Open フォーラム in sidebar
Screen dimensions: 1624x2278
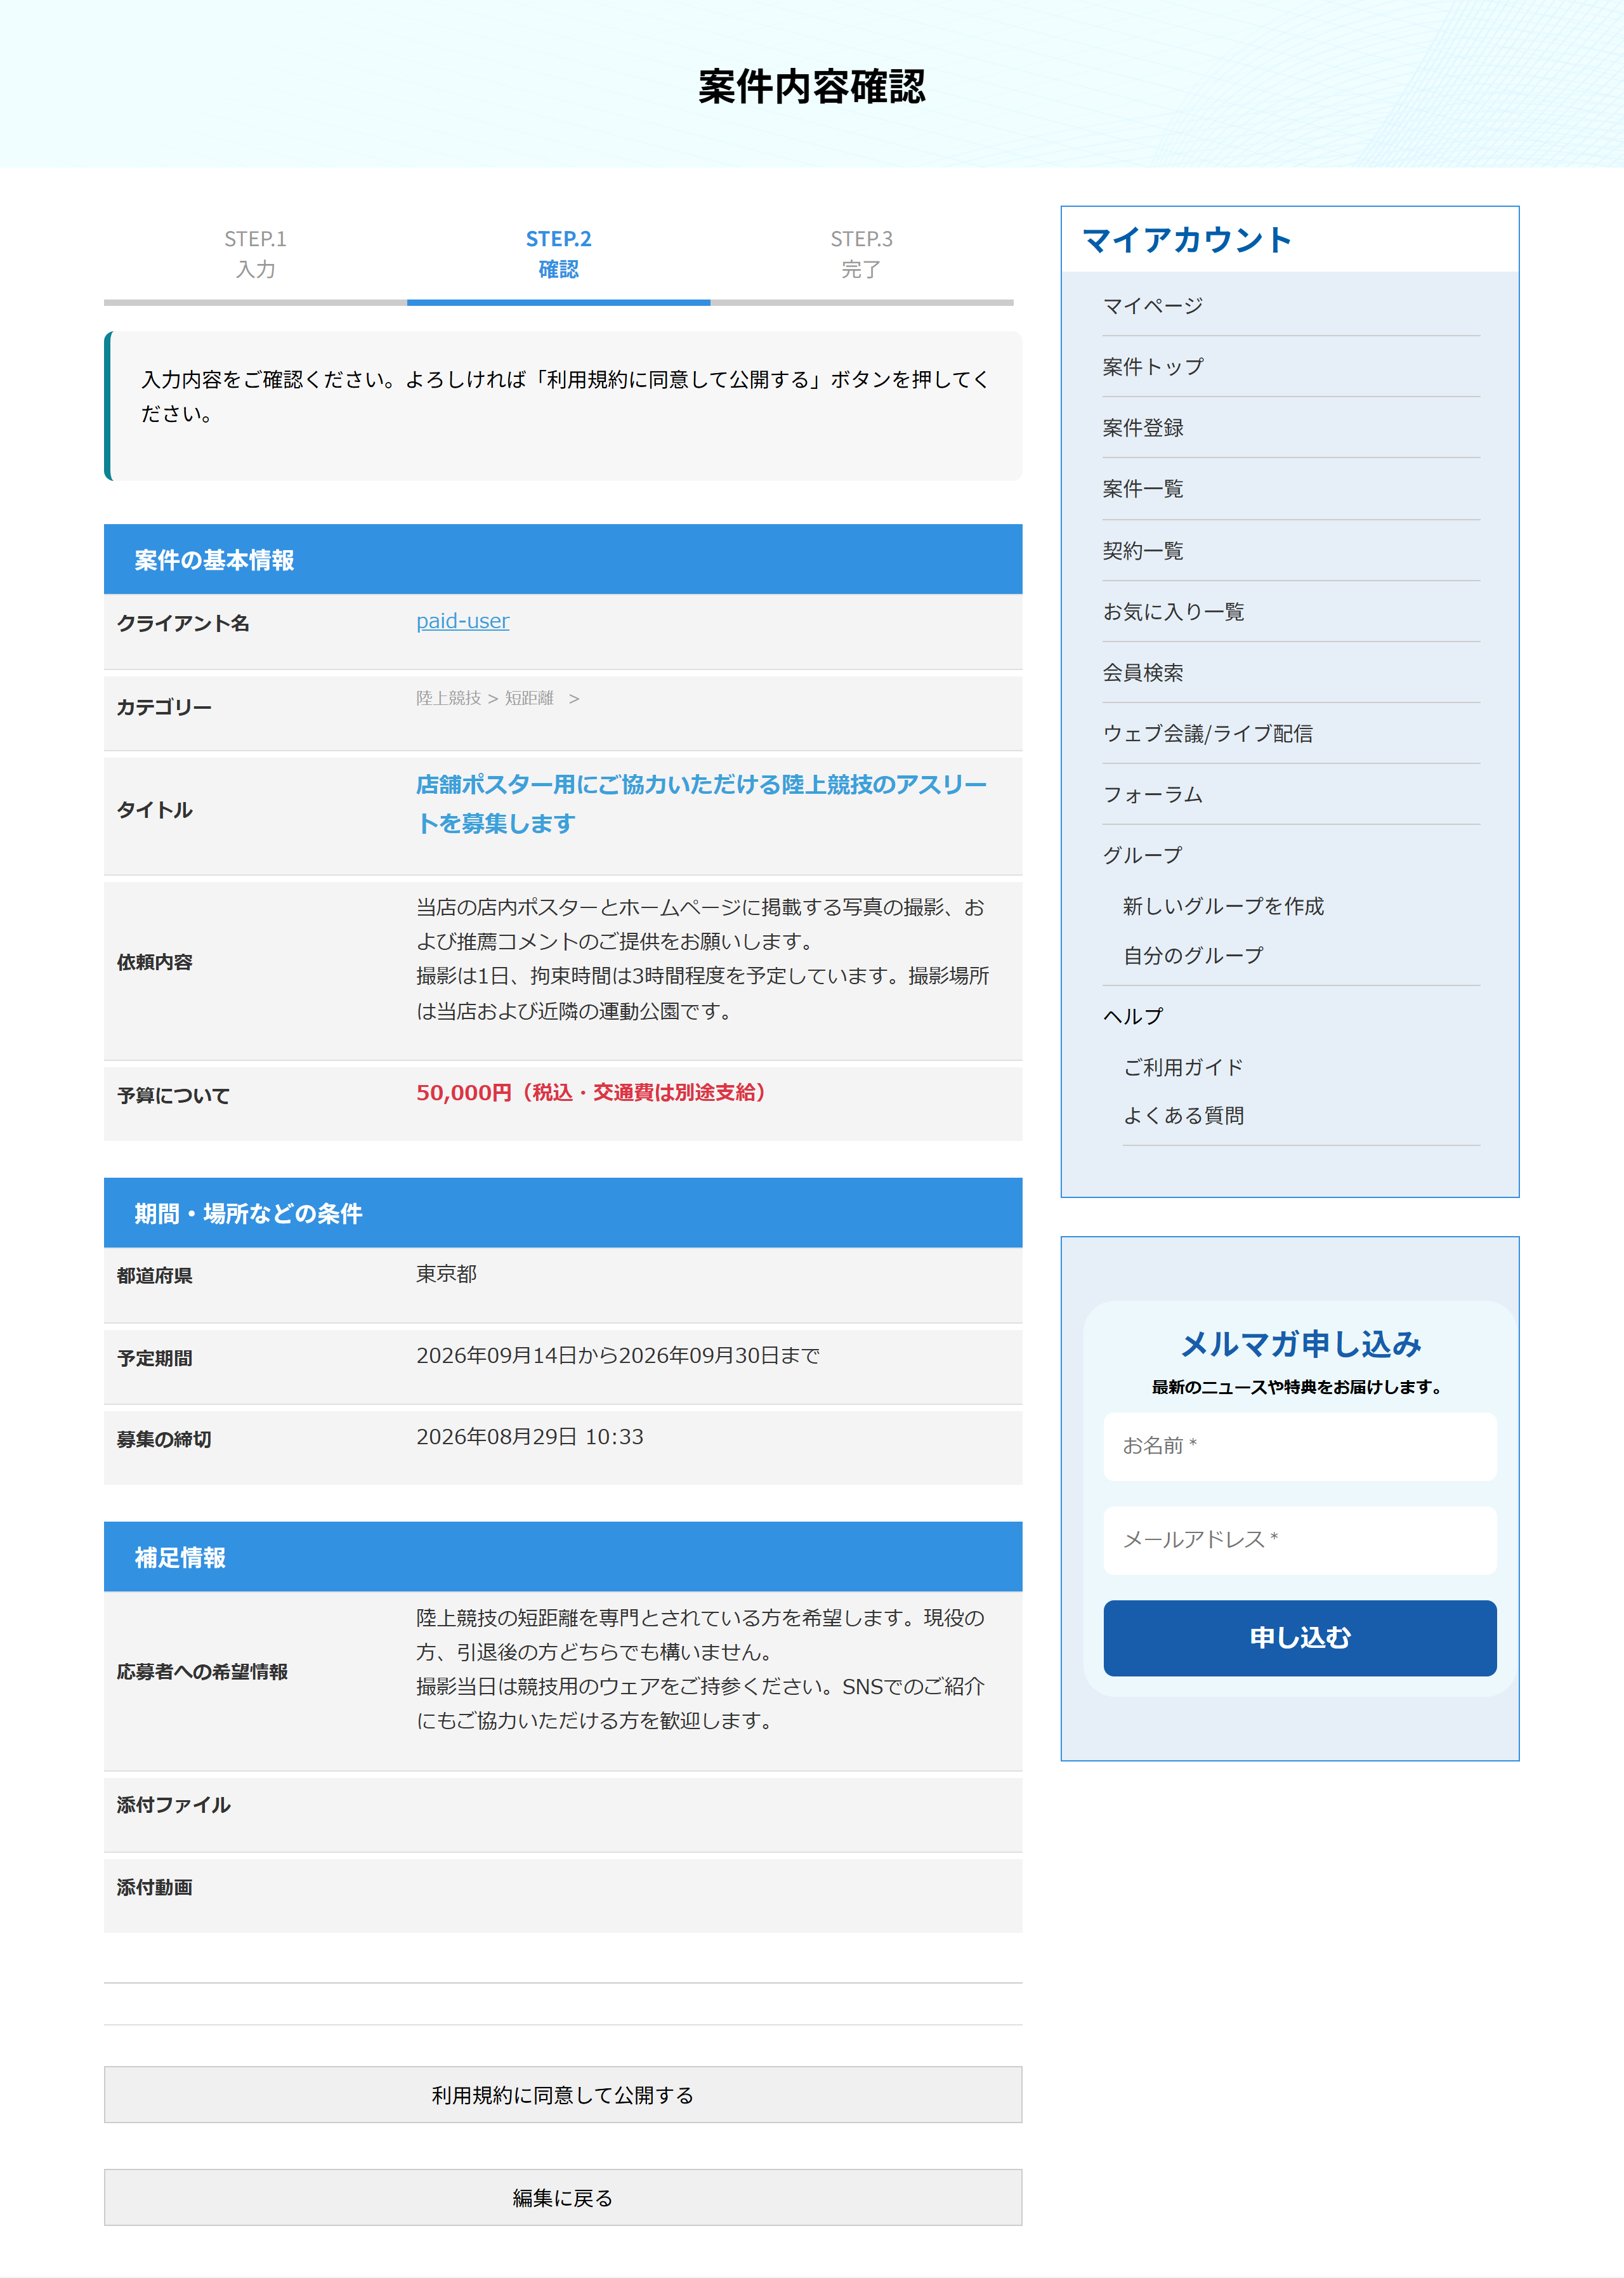pos(1152,795)
